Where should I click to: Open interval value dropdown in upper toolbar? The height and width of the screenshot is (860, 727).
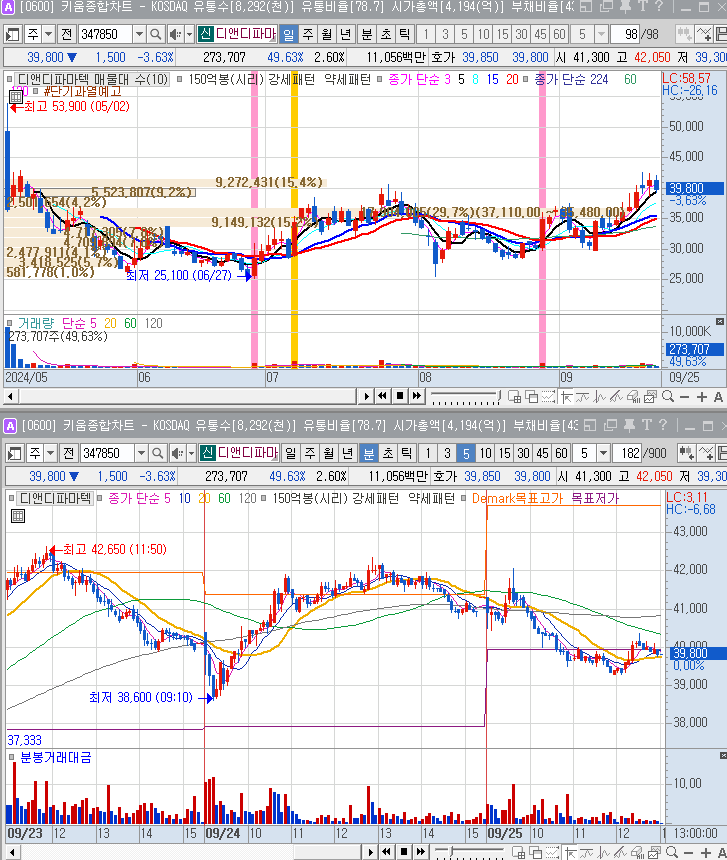[x=601, y=35]
